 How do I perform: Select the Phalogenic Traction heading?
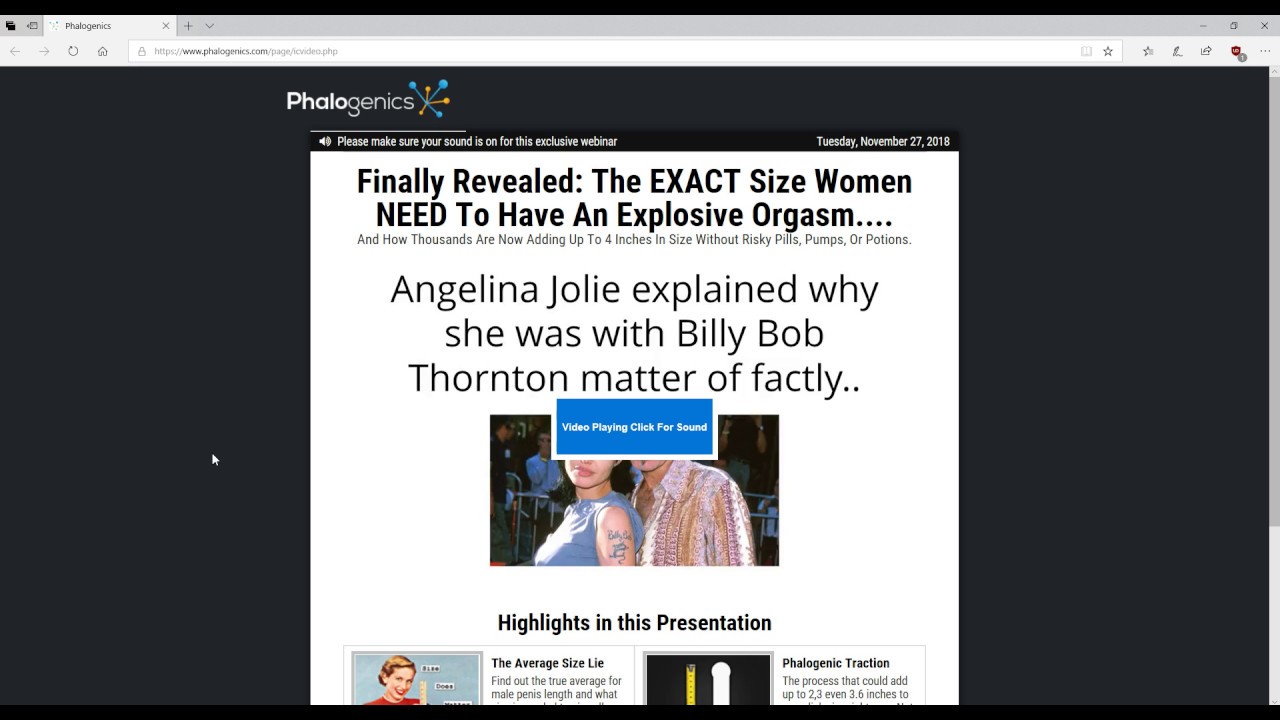pyautogui.click(x=835, y=663)
